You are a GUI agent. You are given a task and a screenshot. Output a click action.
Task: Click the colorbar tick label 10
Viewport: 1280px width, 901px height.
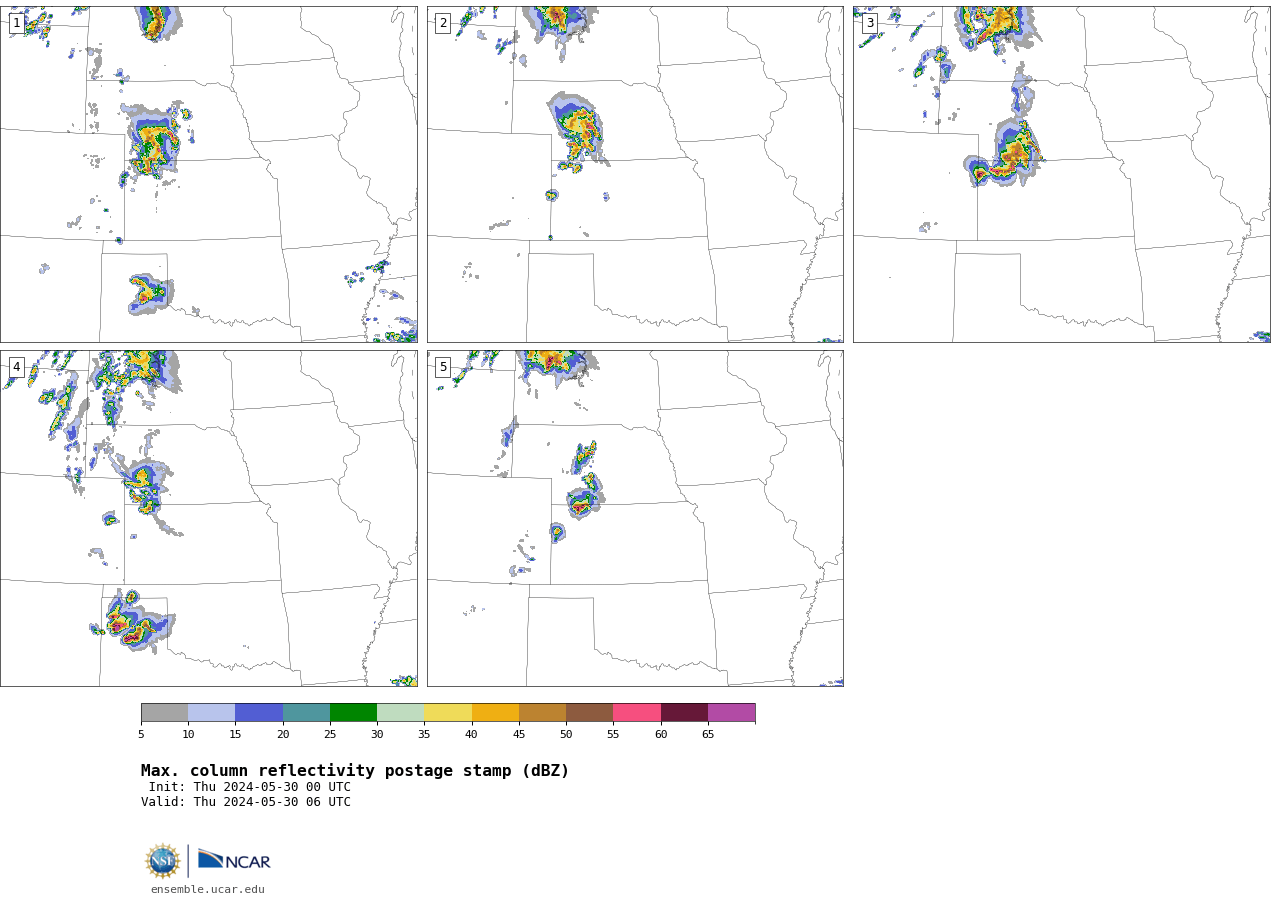(x=188, y=735)
